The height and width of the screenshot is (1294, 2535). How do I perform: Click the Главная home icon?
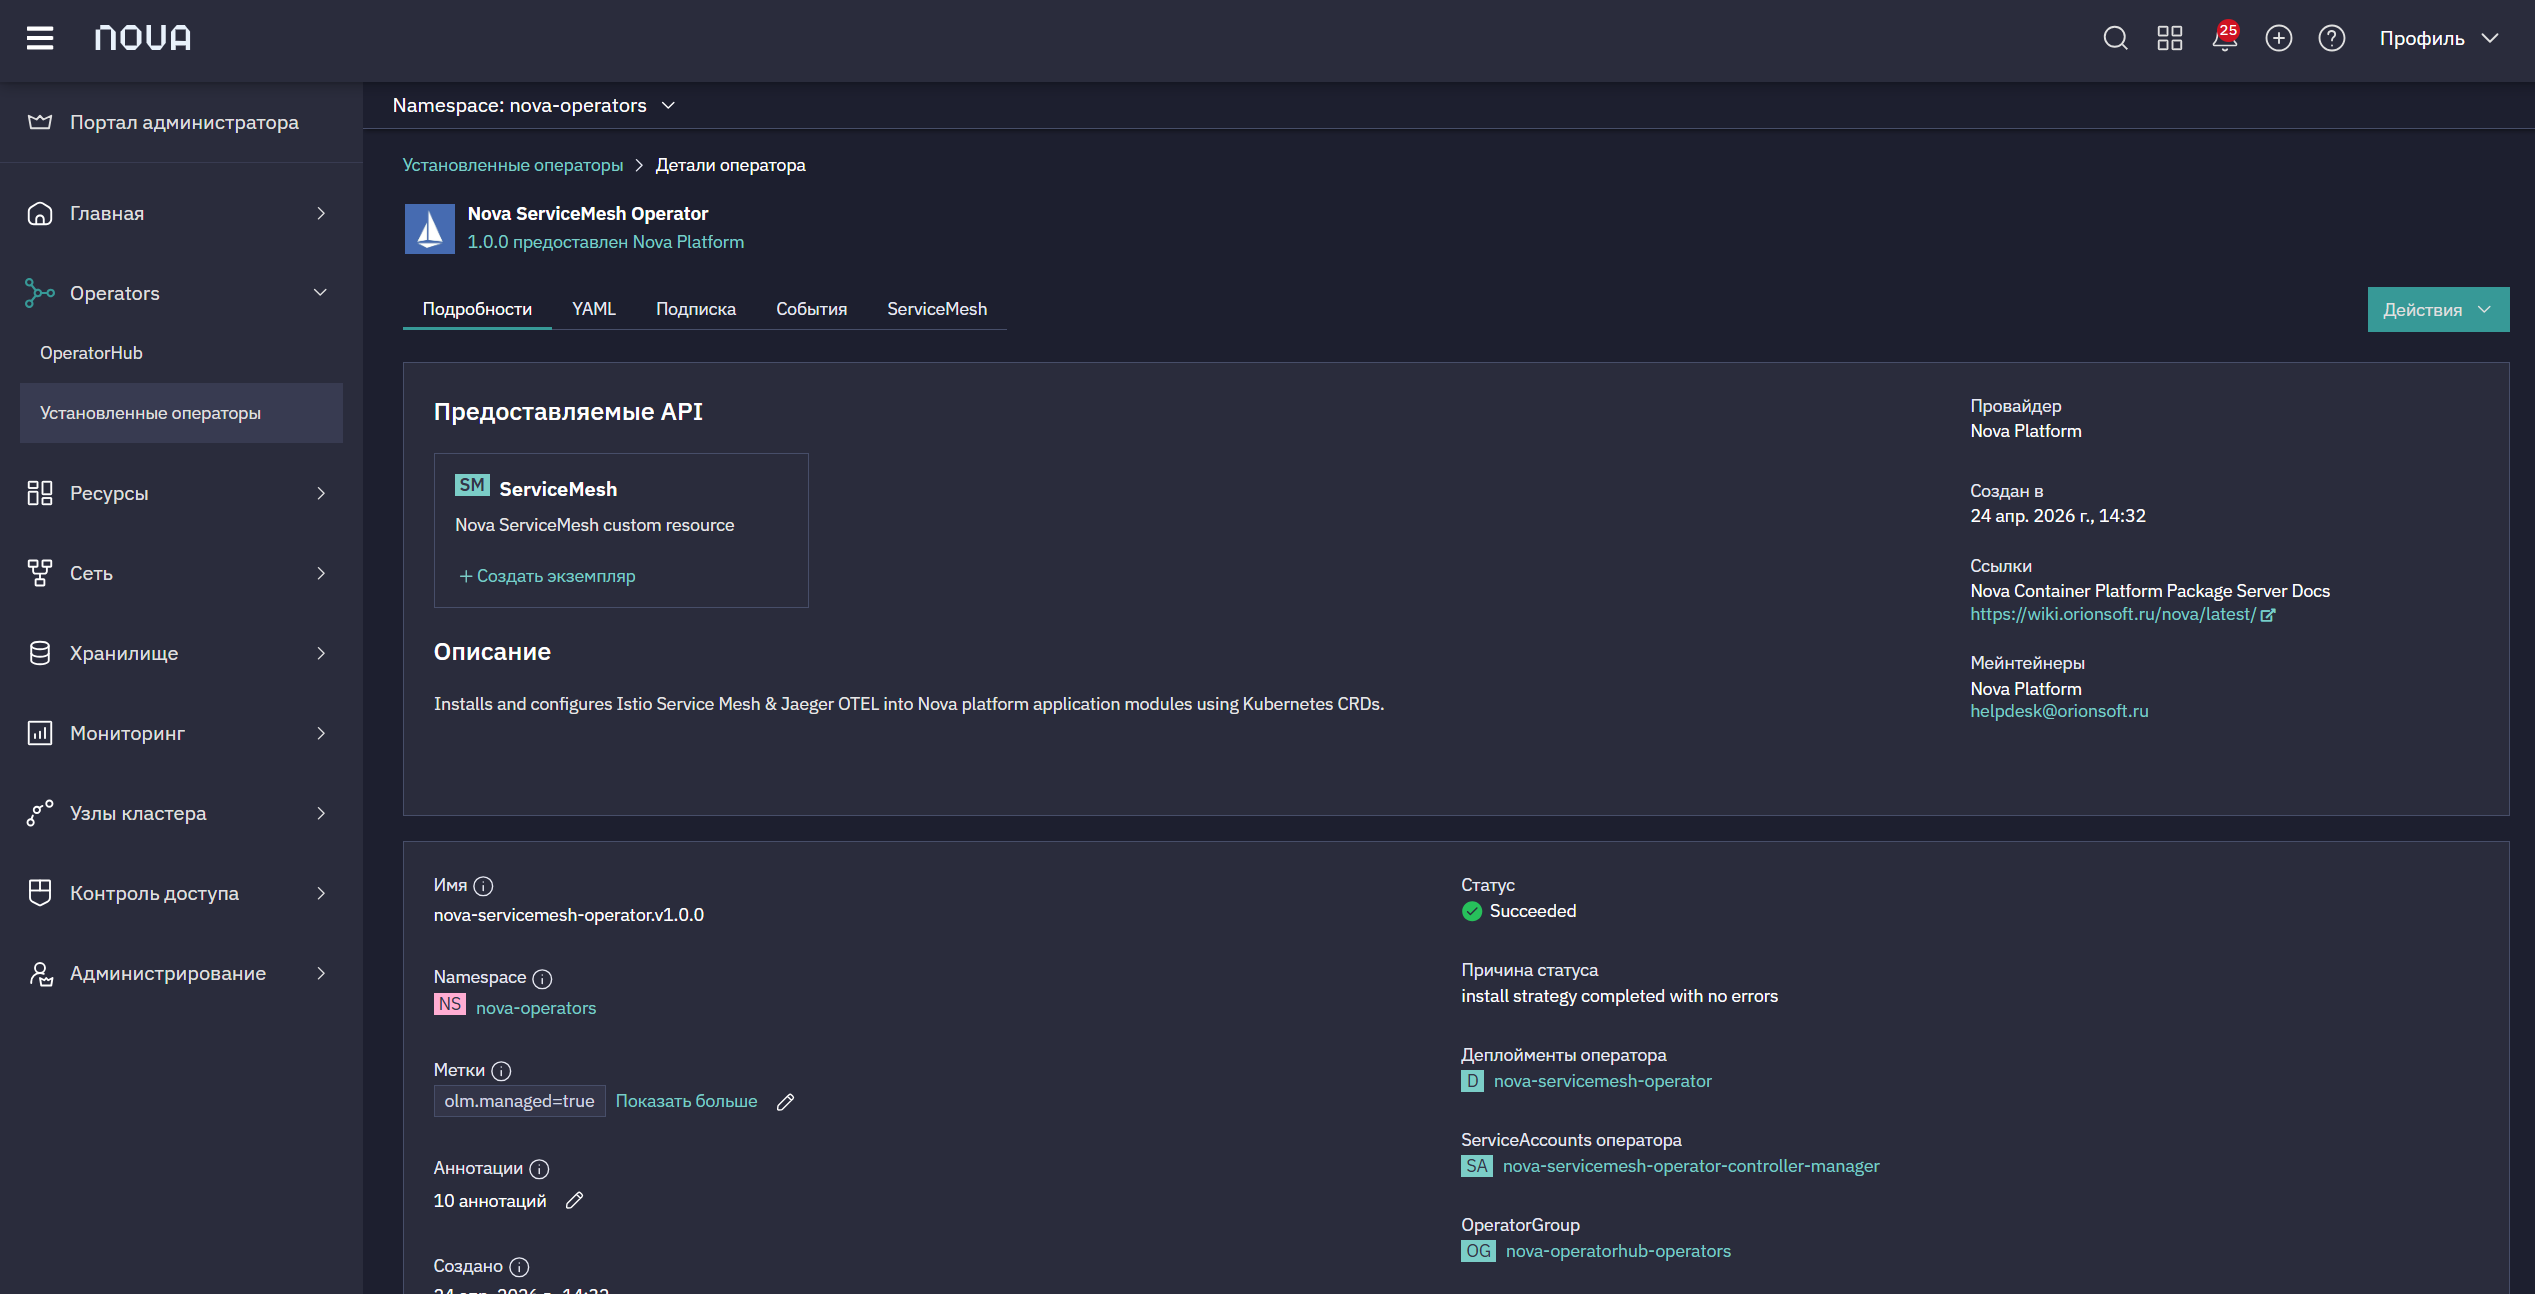pos(40,213)
